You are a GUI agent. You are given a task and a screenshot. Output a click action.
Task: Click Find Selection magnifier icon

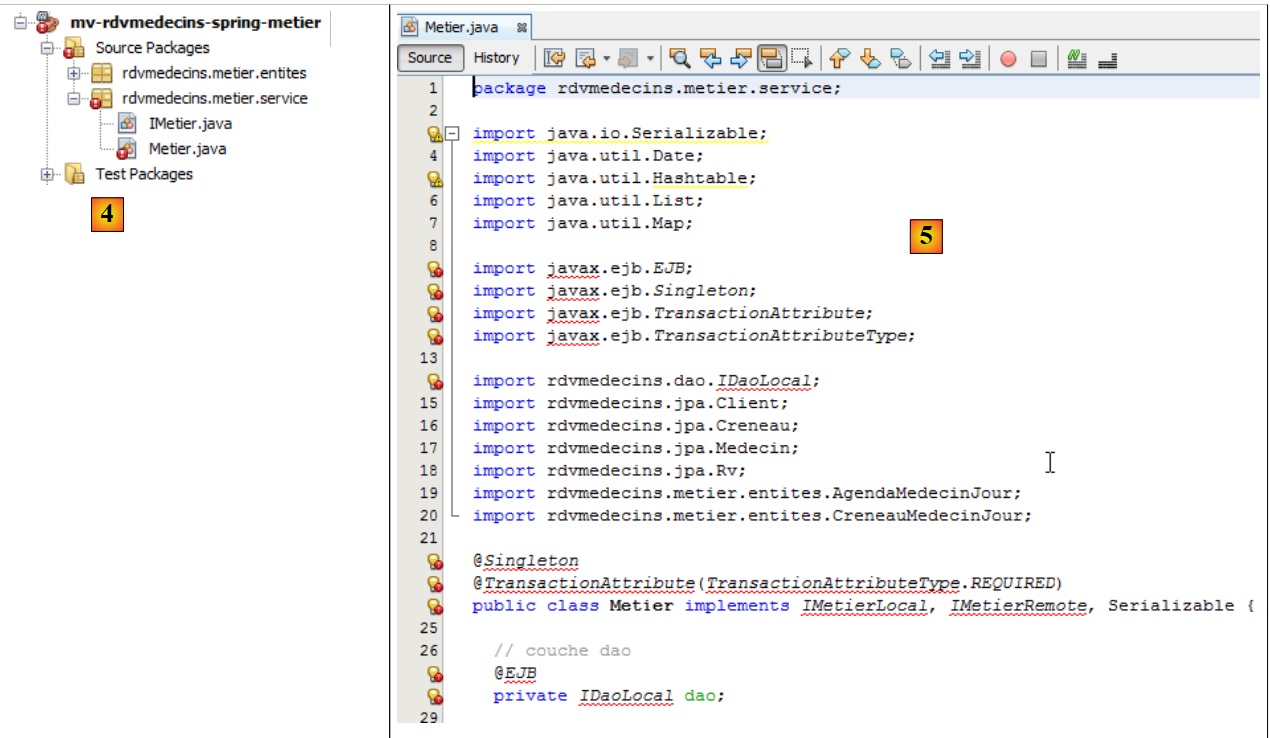click(x=679, y=58)
